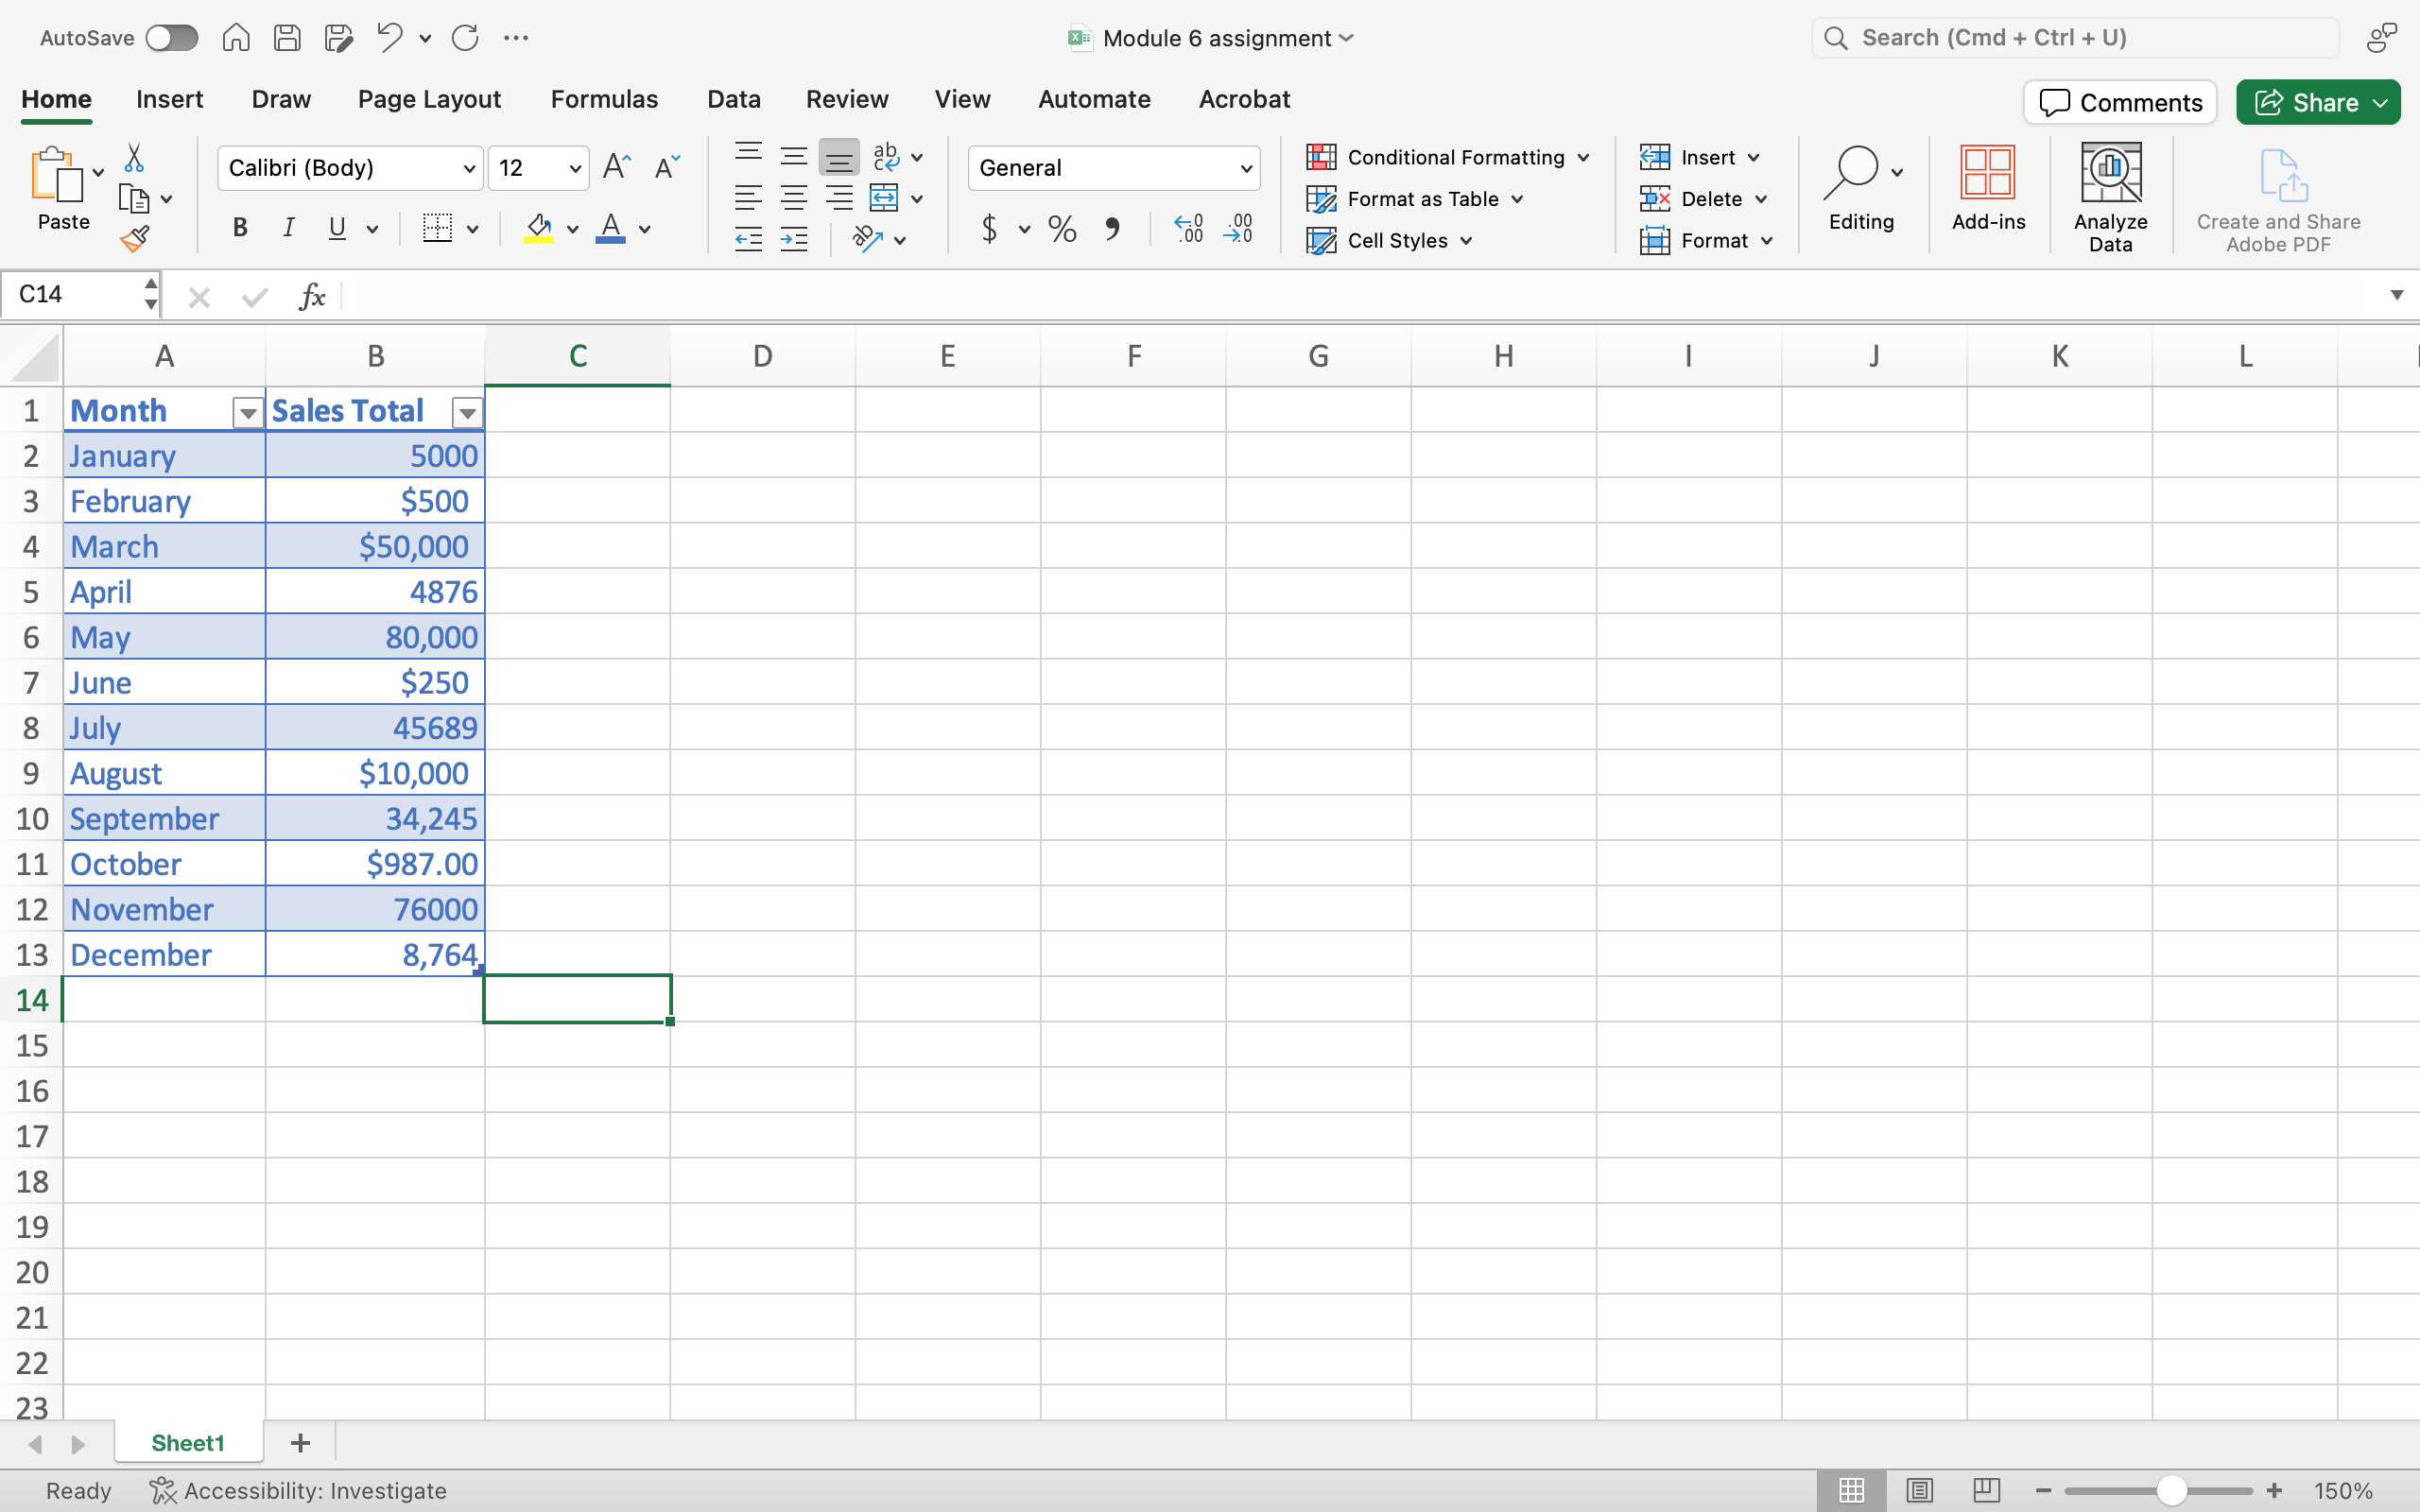This screenshot has width=2420, height=1512.
Task: Click the Borders icon
Action: [438, 228]
